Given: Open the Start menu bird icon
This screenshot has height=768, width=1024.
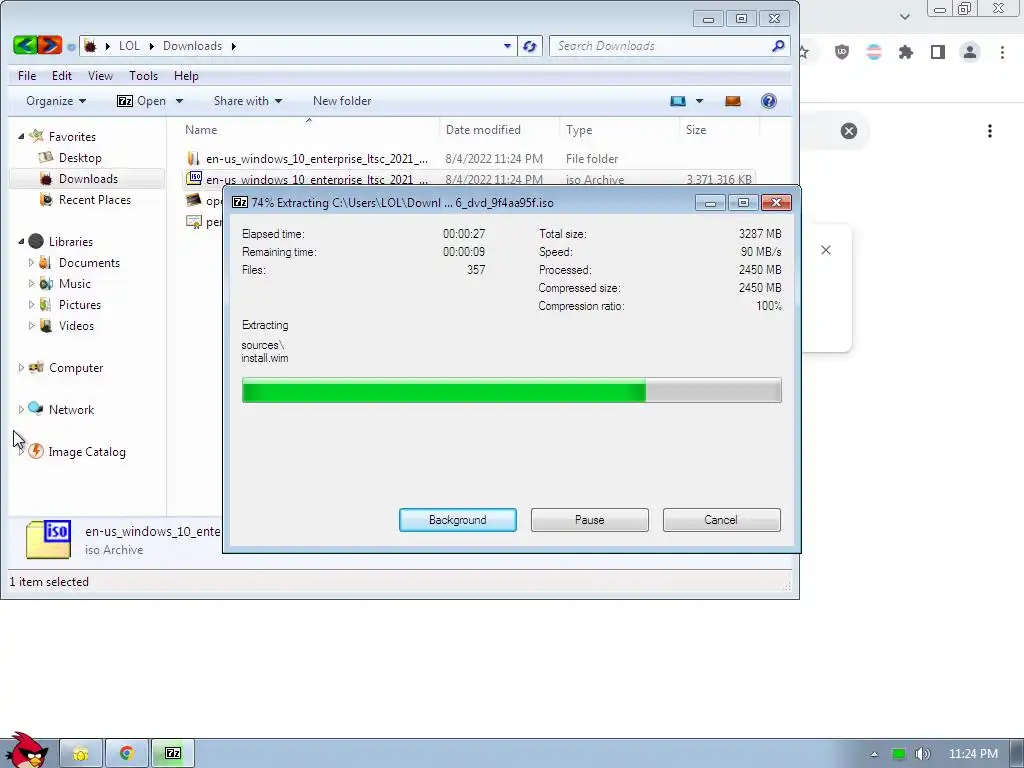Looking at the screenshot, I should pyautogui.click(x=26, y=751).
